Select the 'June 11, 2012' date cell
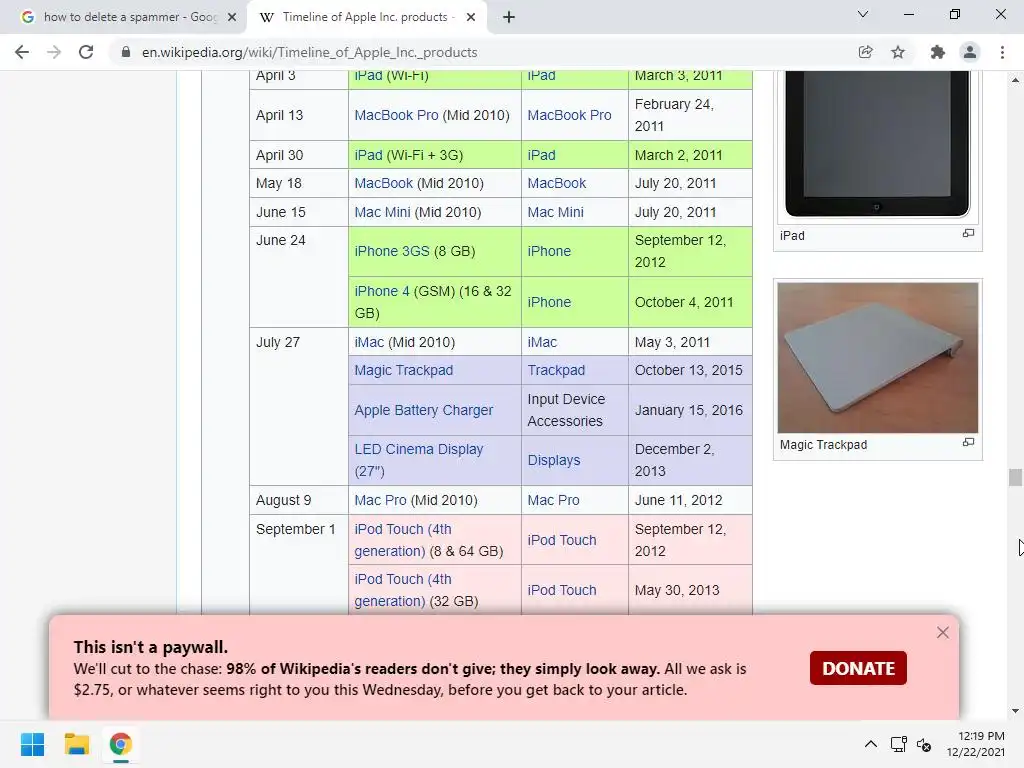Screen dimensions: 1024x768 (690, 500)
